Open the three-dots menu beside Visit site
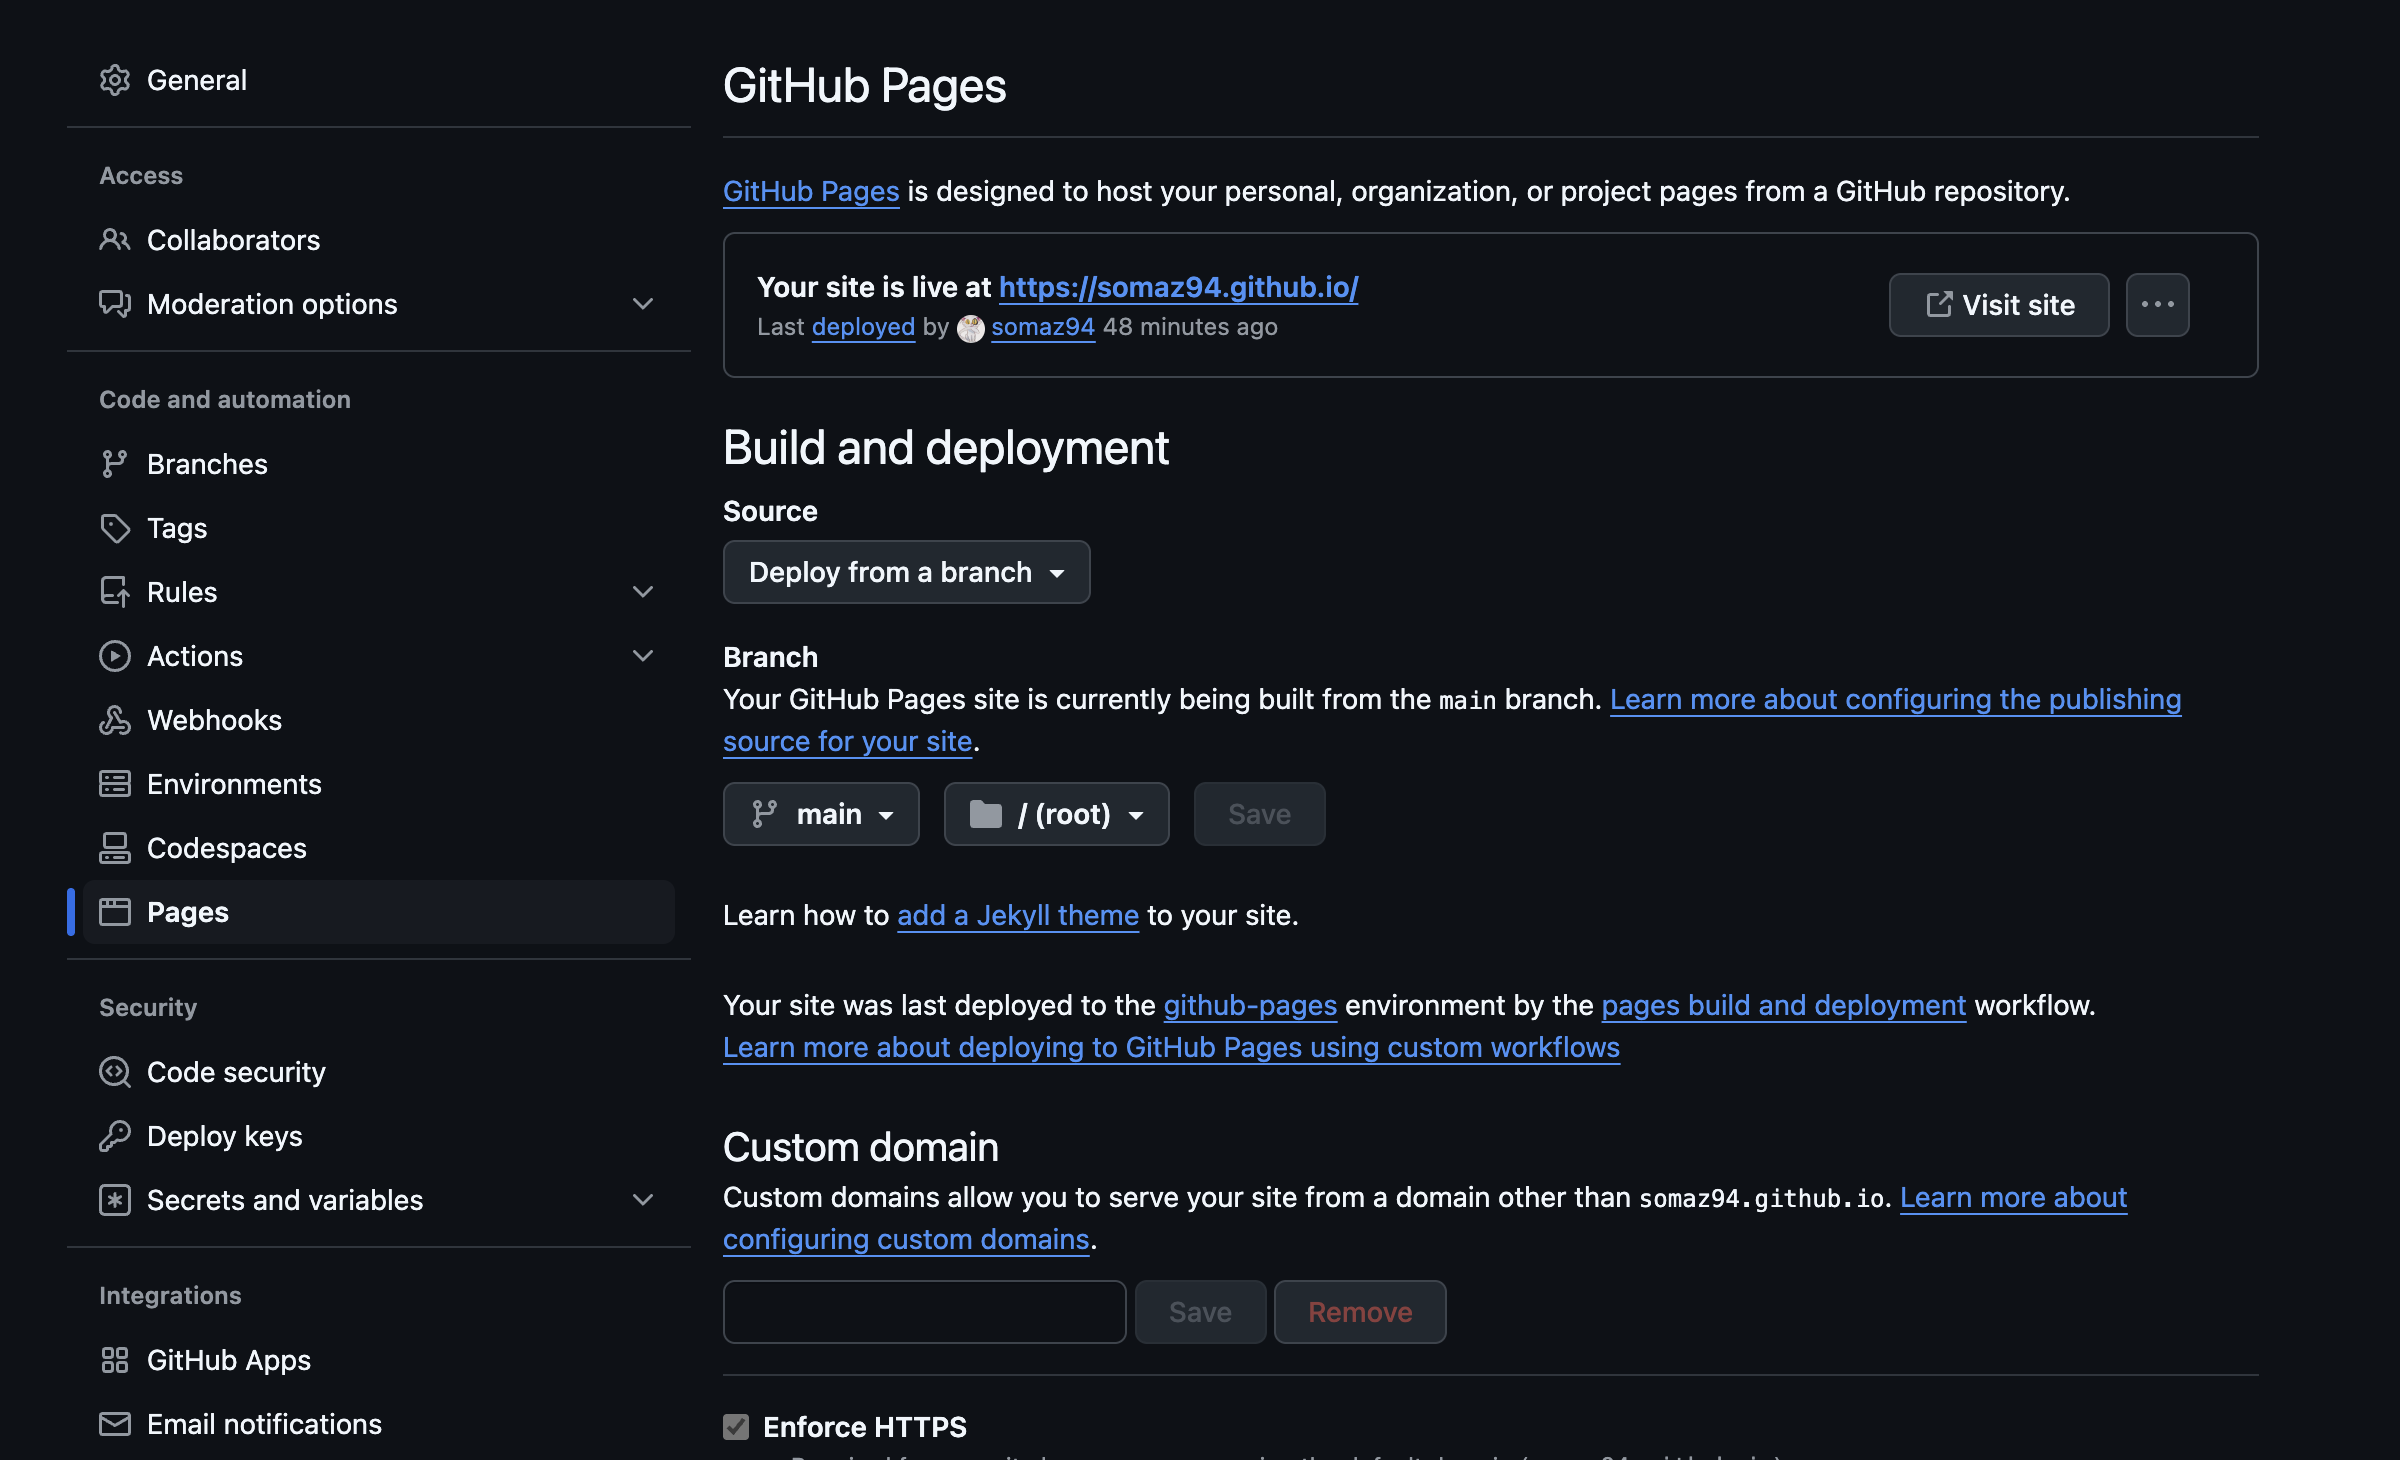This screenshot has width=2400, height=1460. click(2157, 305)
